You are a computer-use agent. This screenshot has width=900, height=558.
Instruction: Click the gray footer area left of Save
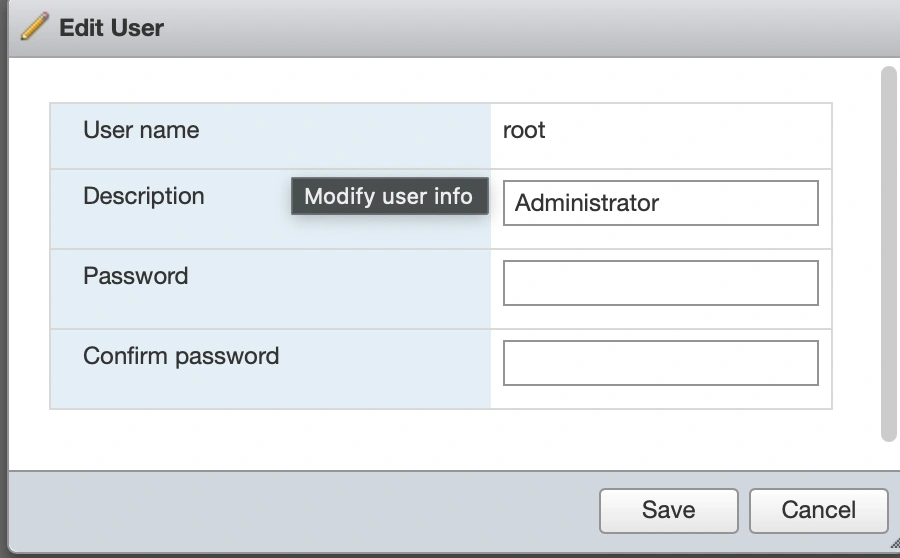300,510
